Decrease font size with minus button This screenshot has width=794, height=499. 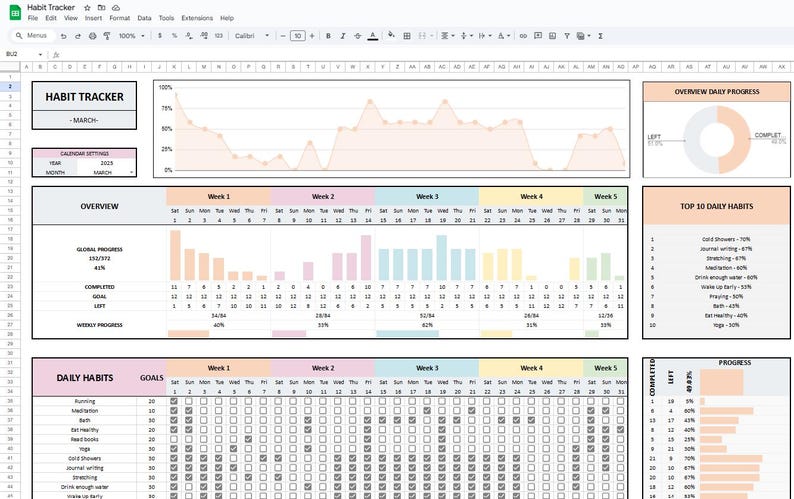click(283, 36)
